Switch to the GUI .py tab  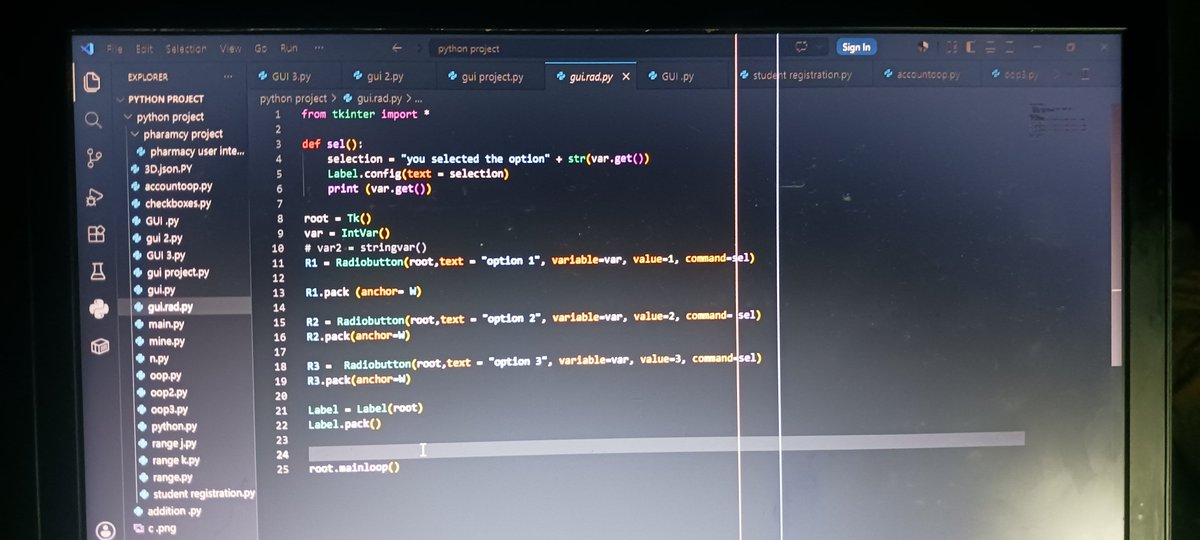(677, 76)
